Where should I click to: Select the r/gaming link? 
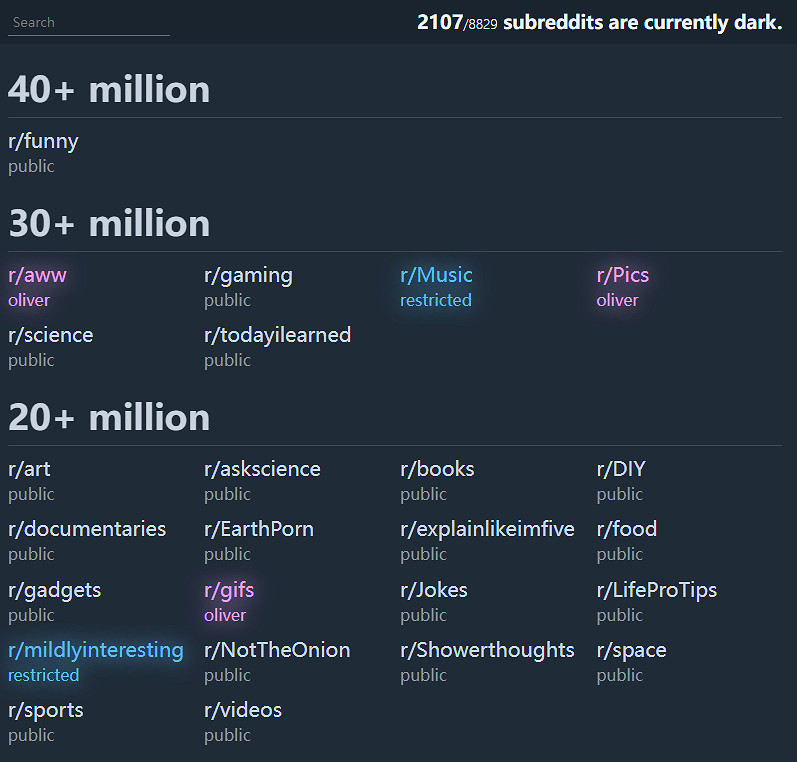pyautogui.click(x=248, y=275)
